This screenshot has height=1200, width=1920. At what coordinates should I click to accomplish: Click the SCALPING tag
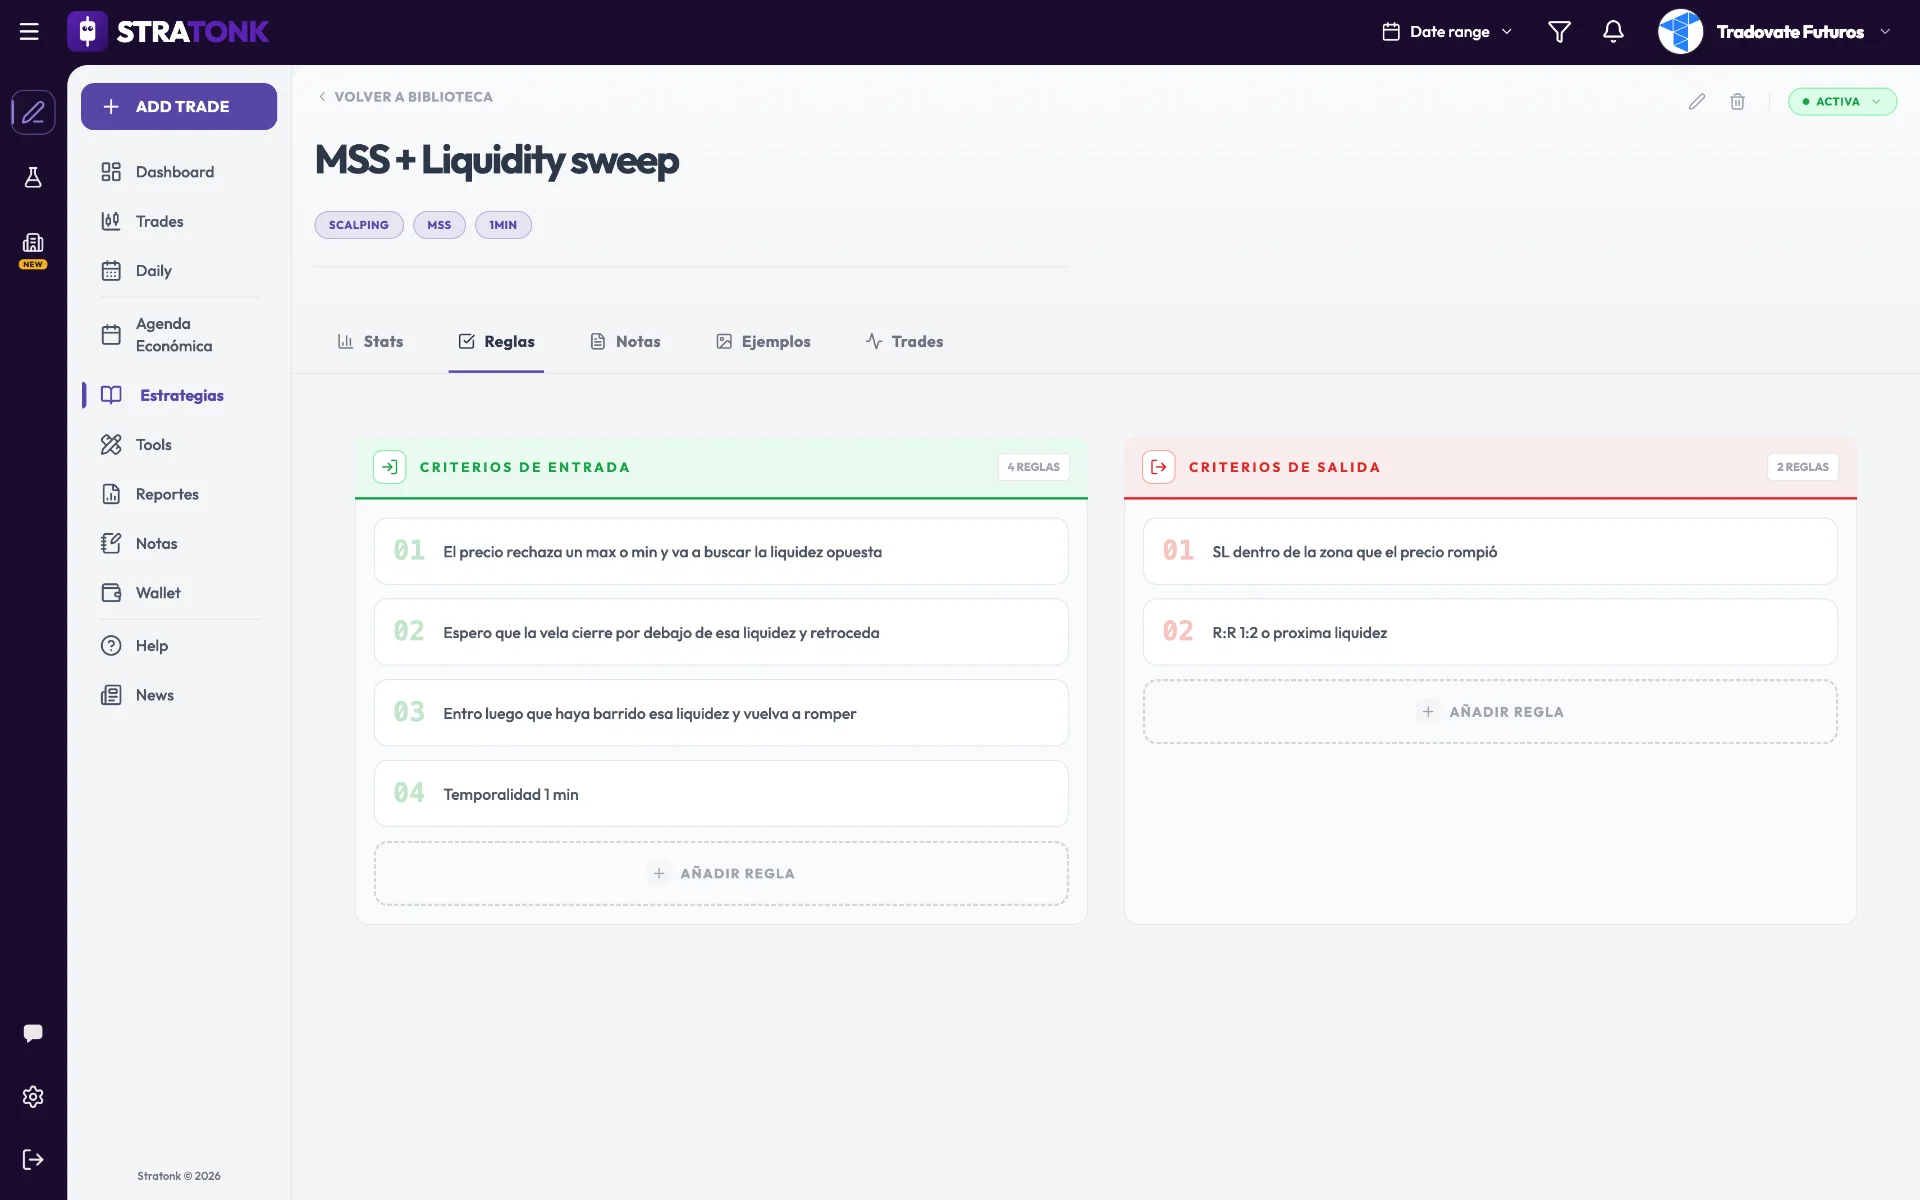click(x=359, y=225)
